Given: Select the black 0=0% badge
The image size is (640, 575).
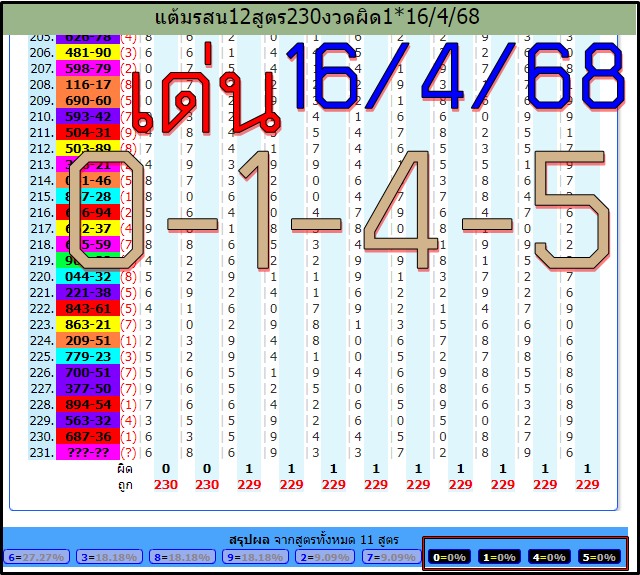Looking at the screenshot, I should [x=450, y=557].
